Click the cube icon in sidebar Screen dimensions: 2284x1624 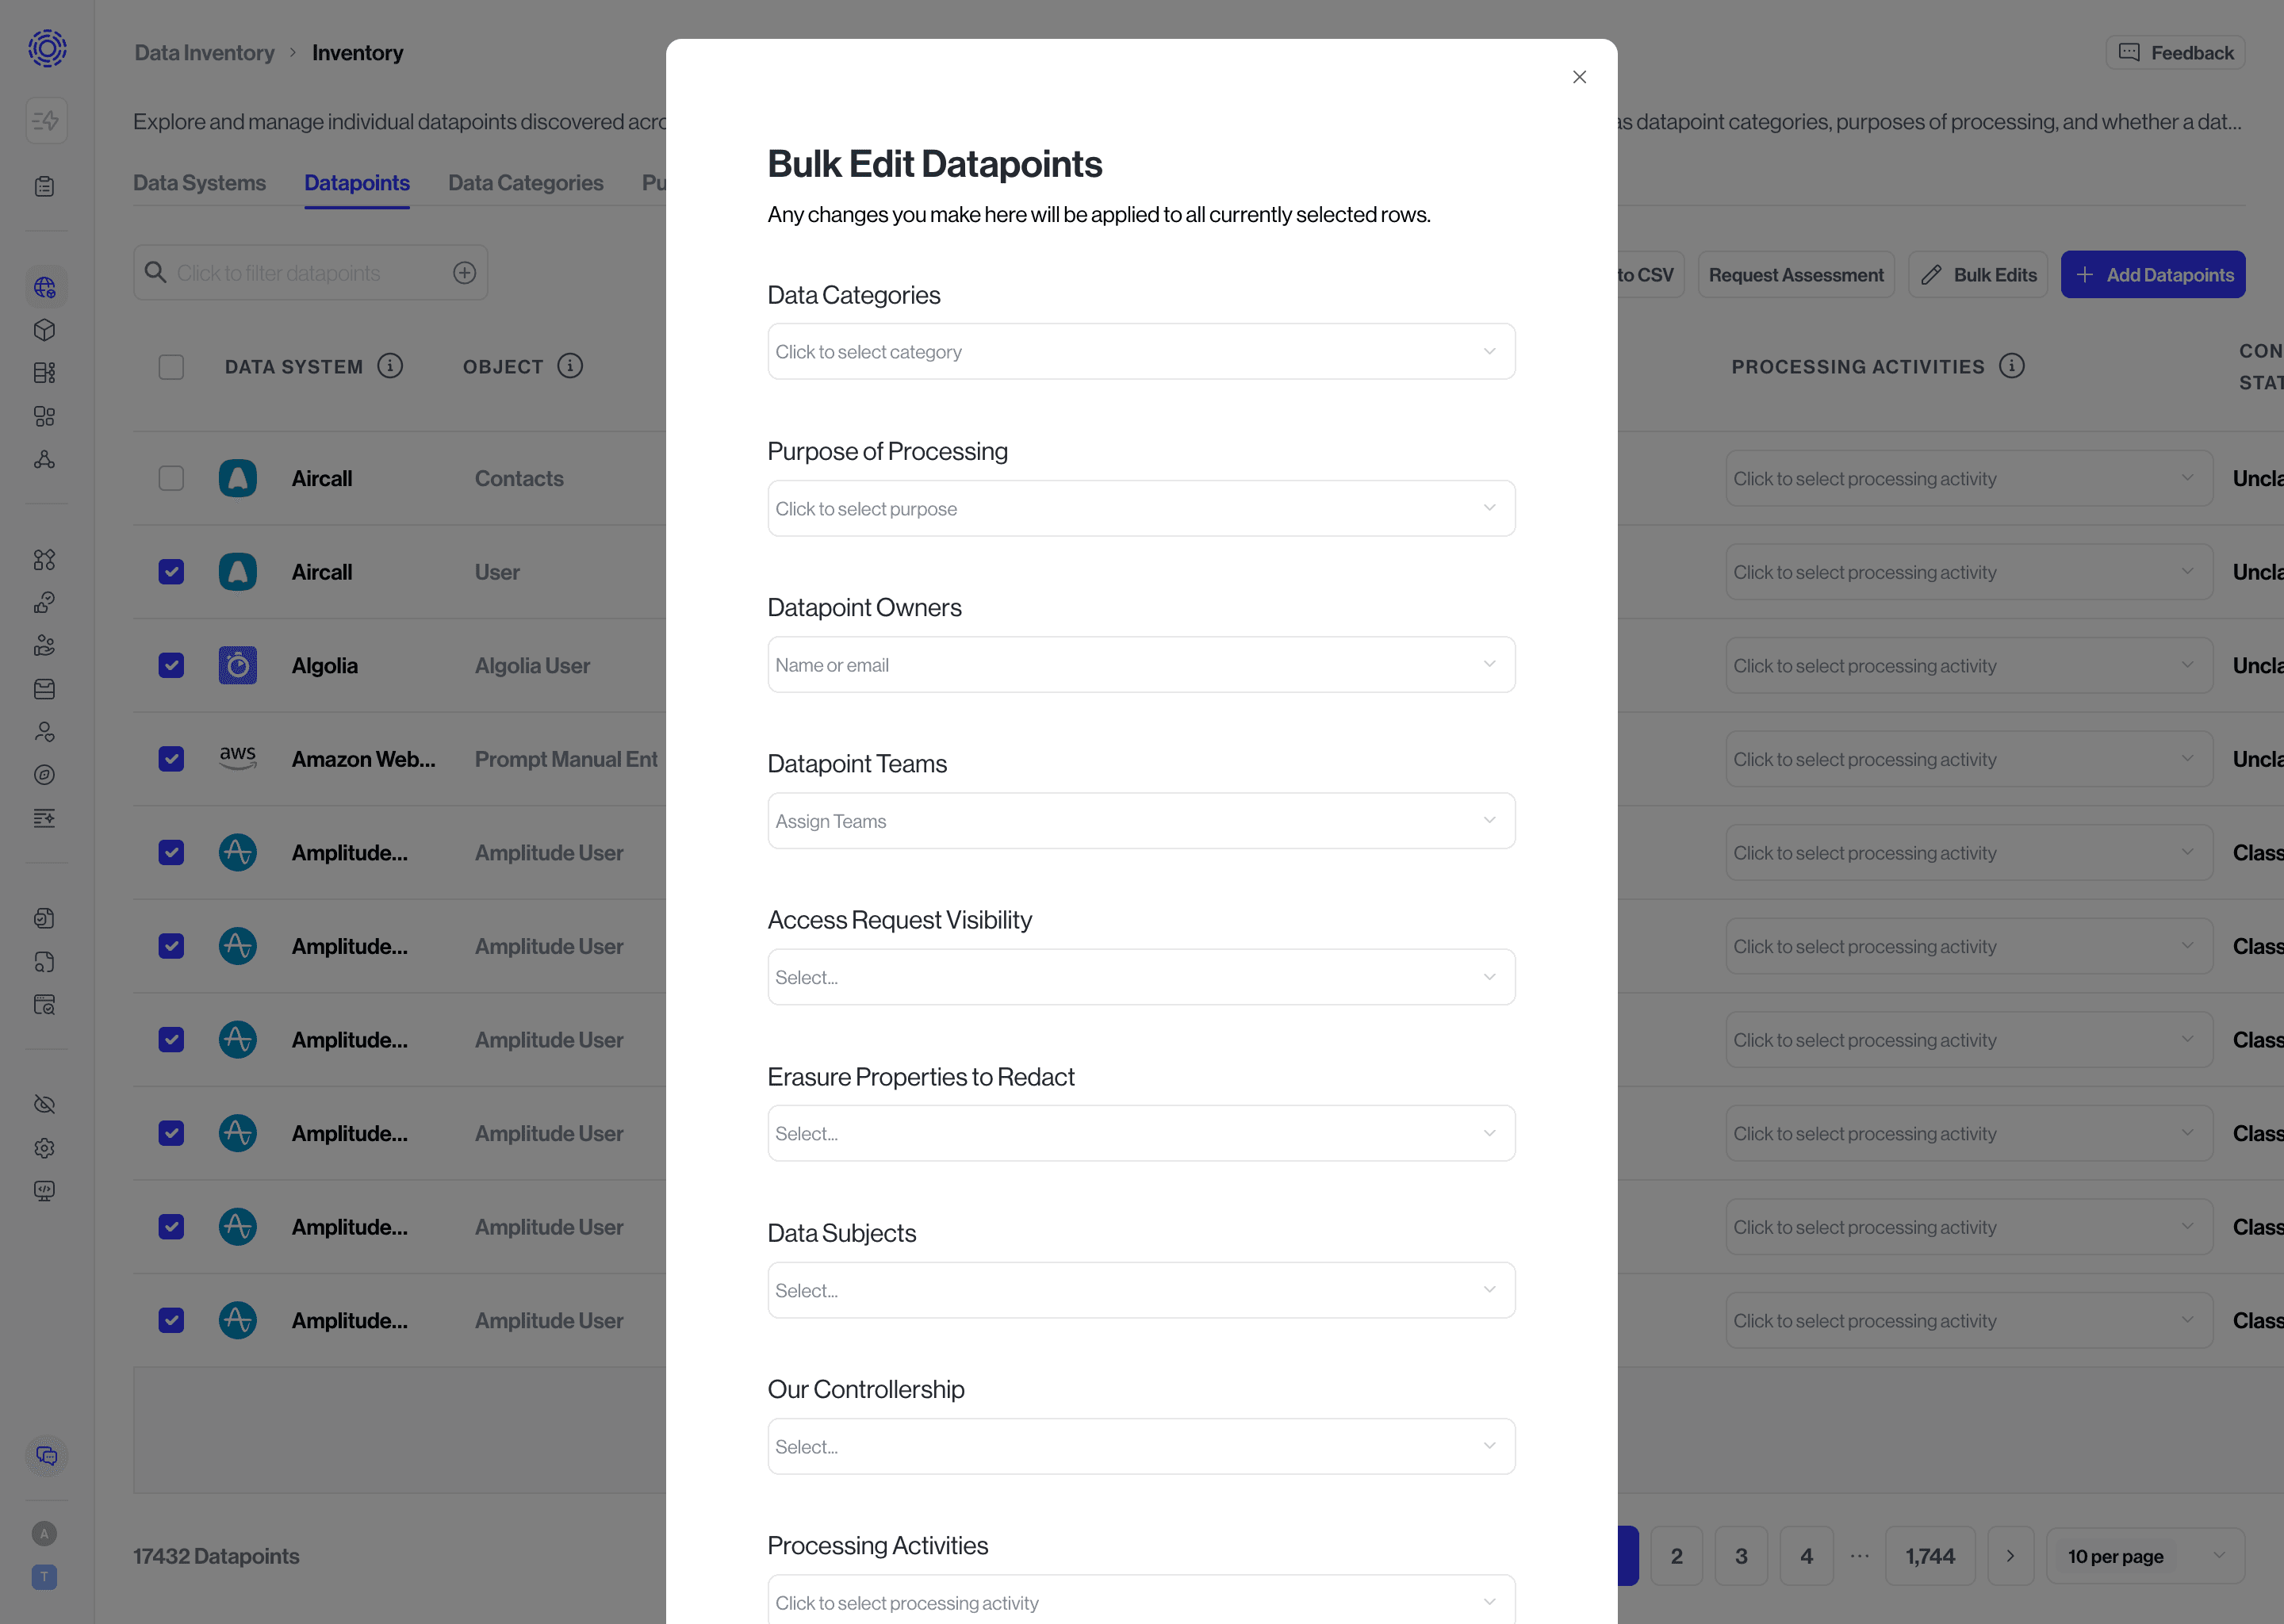point(44,330)
